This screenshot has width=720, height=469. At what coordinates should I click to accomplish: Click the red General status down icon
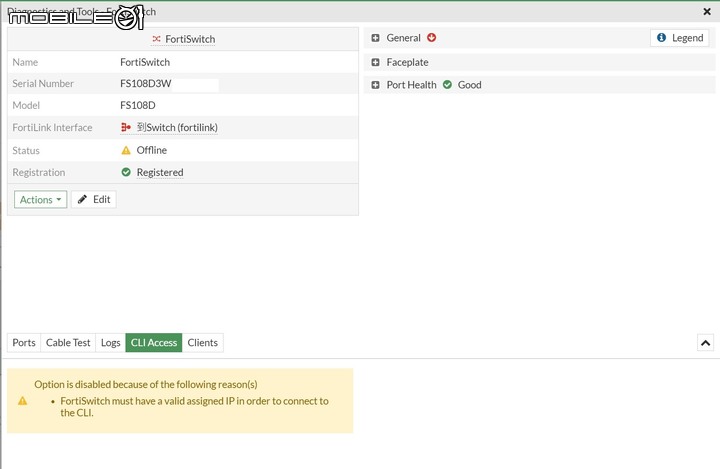click(432, 38)
